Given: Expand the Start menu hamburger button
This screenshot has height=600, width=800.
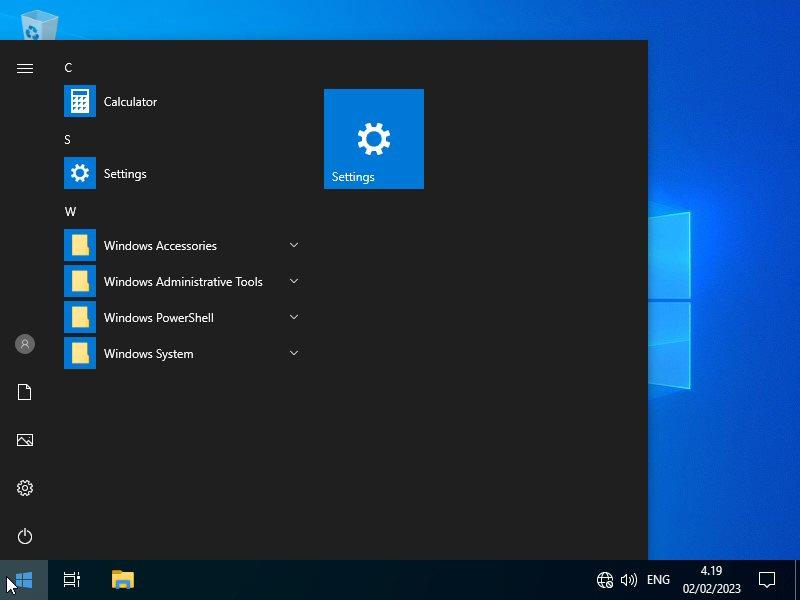Looking at the screenshot, I should [x=24, y=68].
